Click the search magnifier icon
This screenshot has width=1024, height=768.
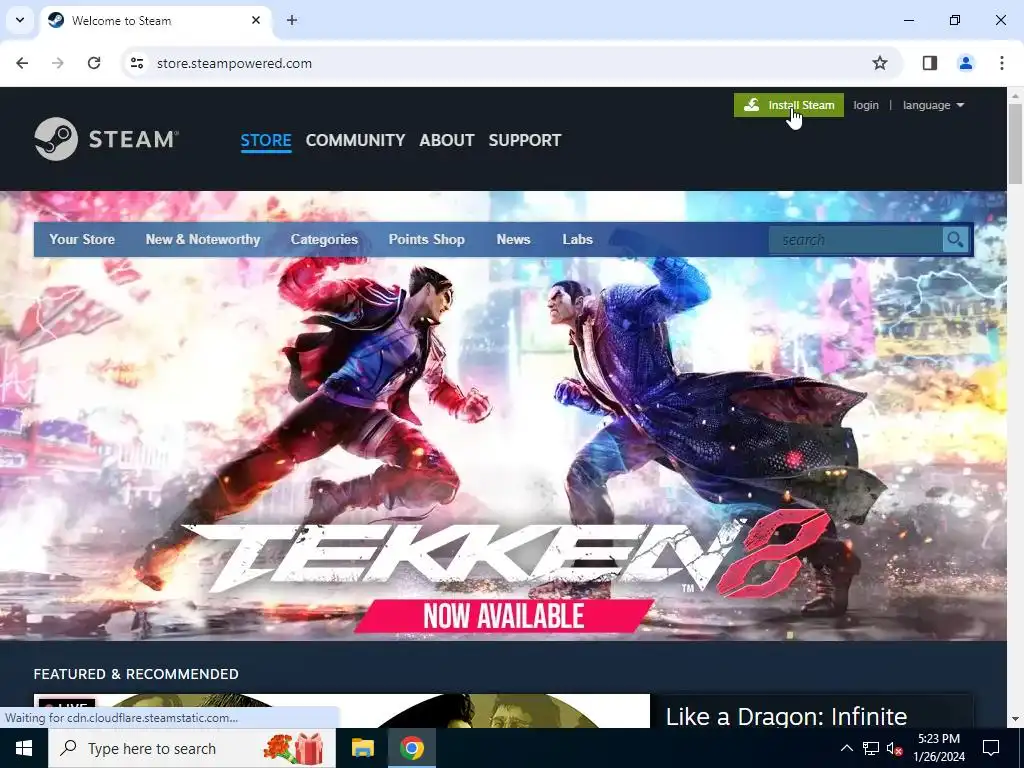click(955, 240)
